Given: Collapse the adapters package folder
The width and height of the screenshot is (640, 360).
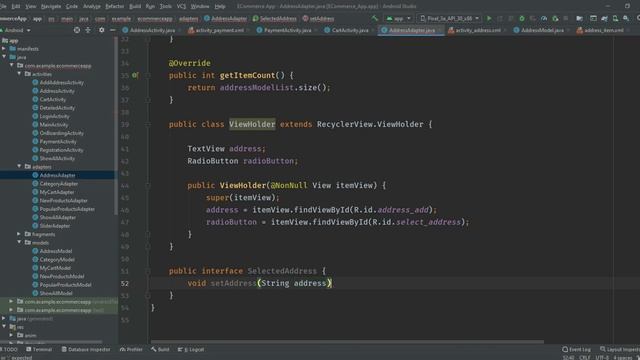Looking at the screenshot, I should click(19, 167).
